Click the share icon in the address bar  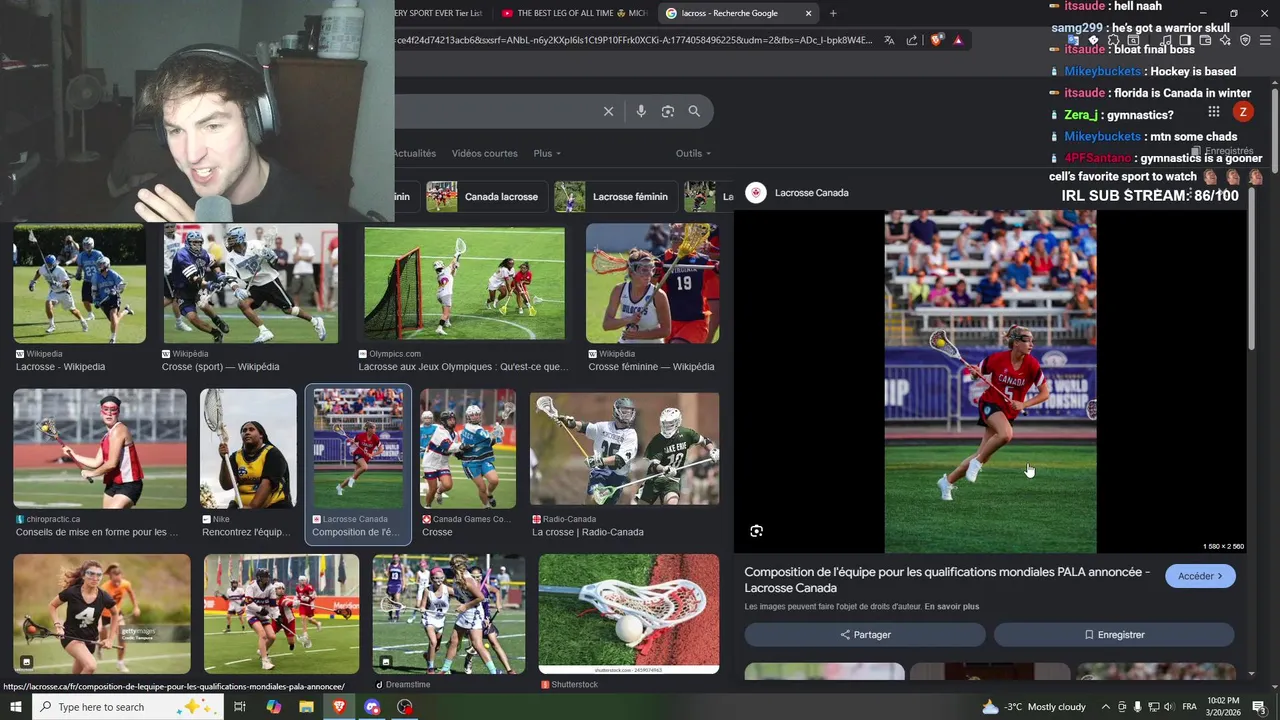point(912,40)
